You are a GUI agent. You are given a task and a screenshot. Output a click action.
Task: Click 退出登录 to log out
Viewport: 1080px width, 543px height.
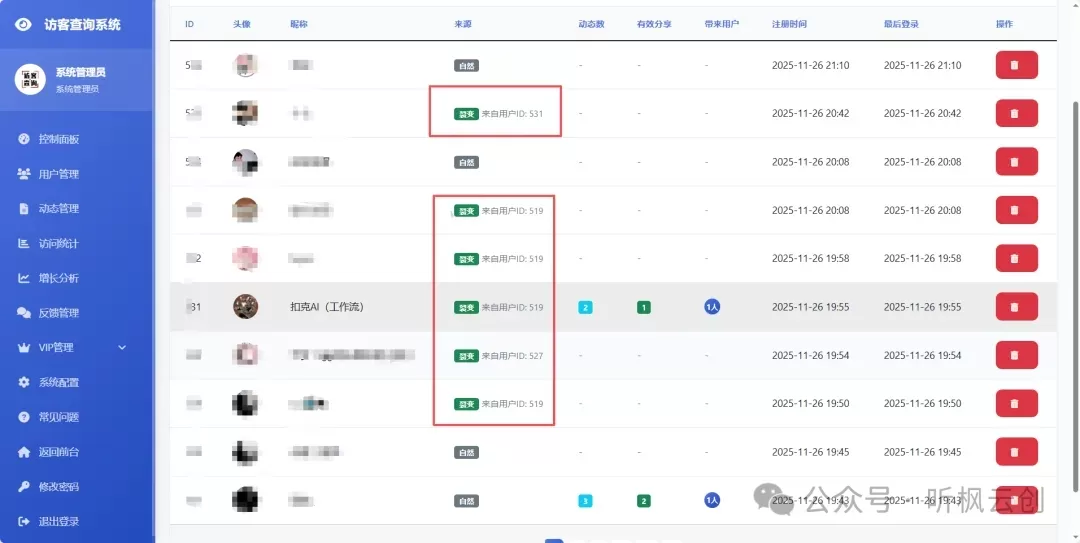click(x=58, y=521)
